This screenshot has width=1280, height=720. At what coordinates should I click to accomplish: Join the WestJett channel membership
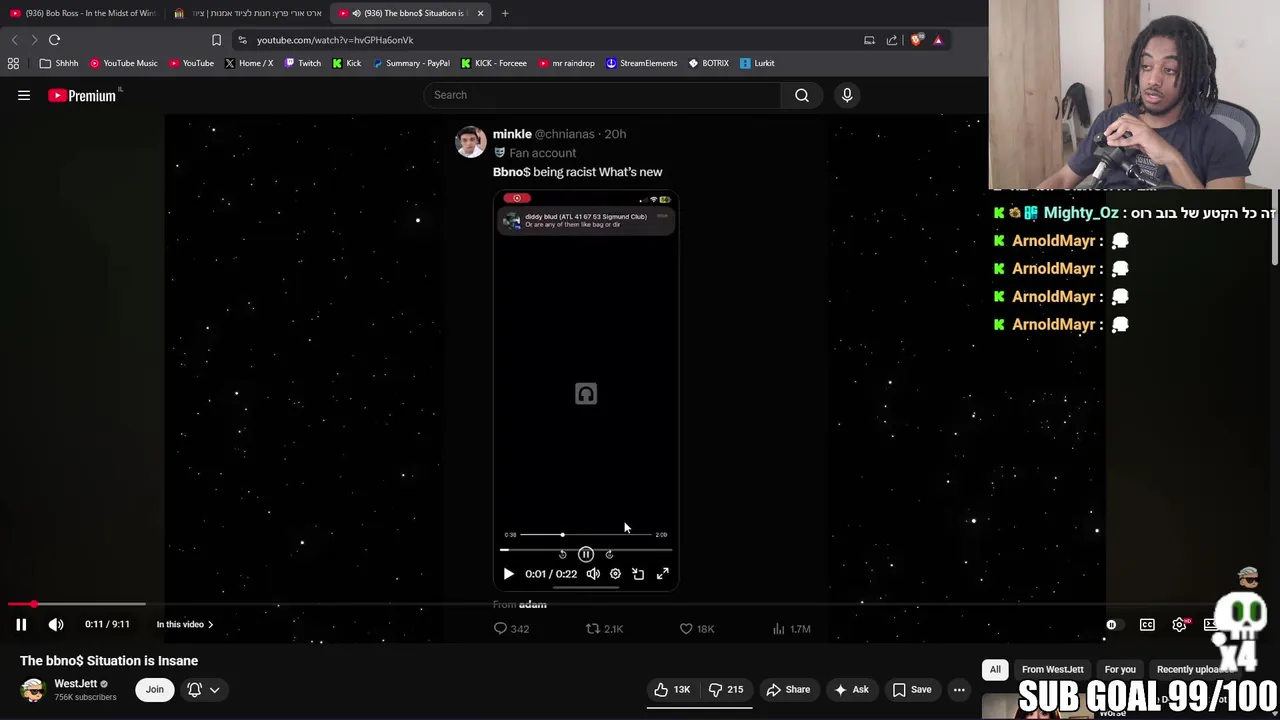154,689
